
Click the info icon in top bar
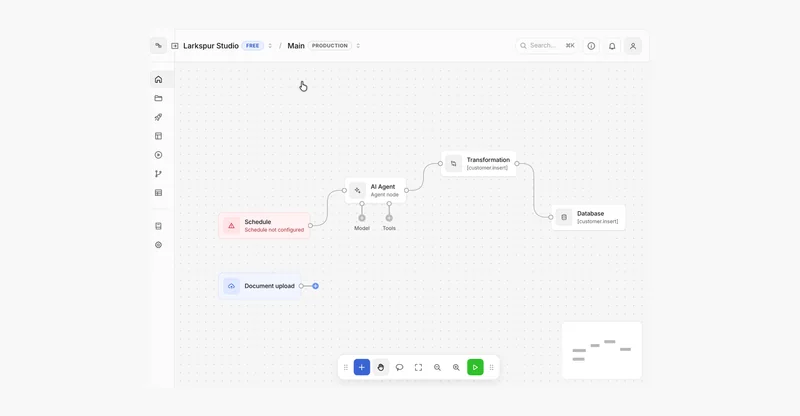(x=591, y=46)
